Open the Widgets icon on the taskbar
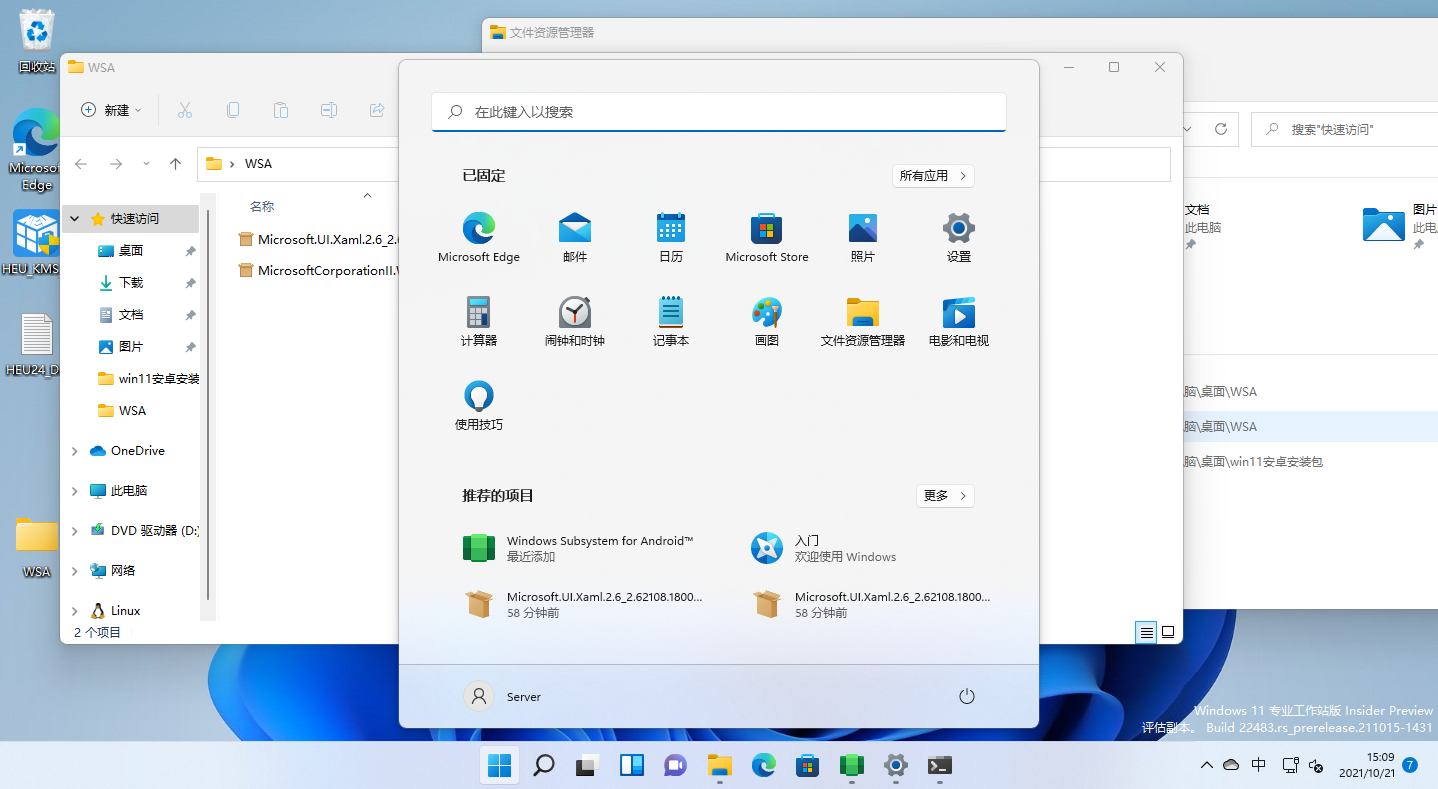This screenshot has height=789, width=1438. (632, 766)
